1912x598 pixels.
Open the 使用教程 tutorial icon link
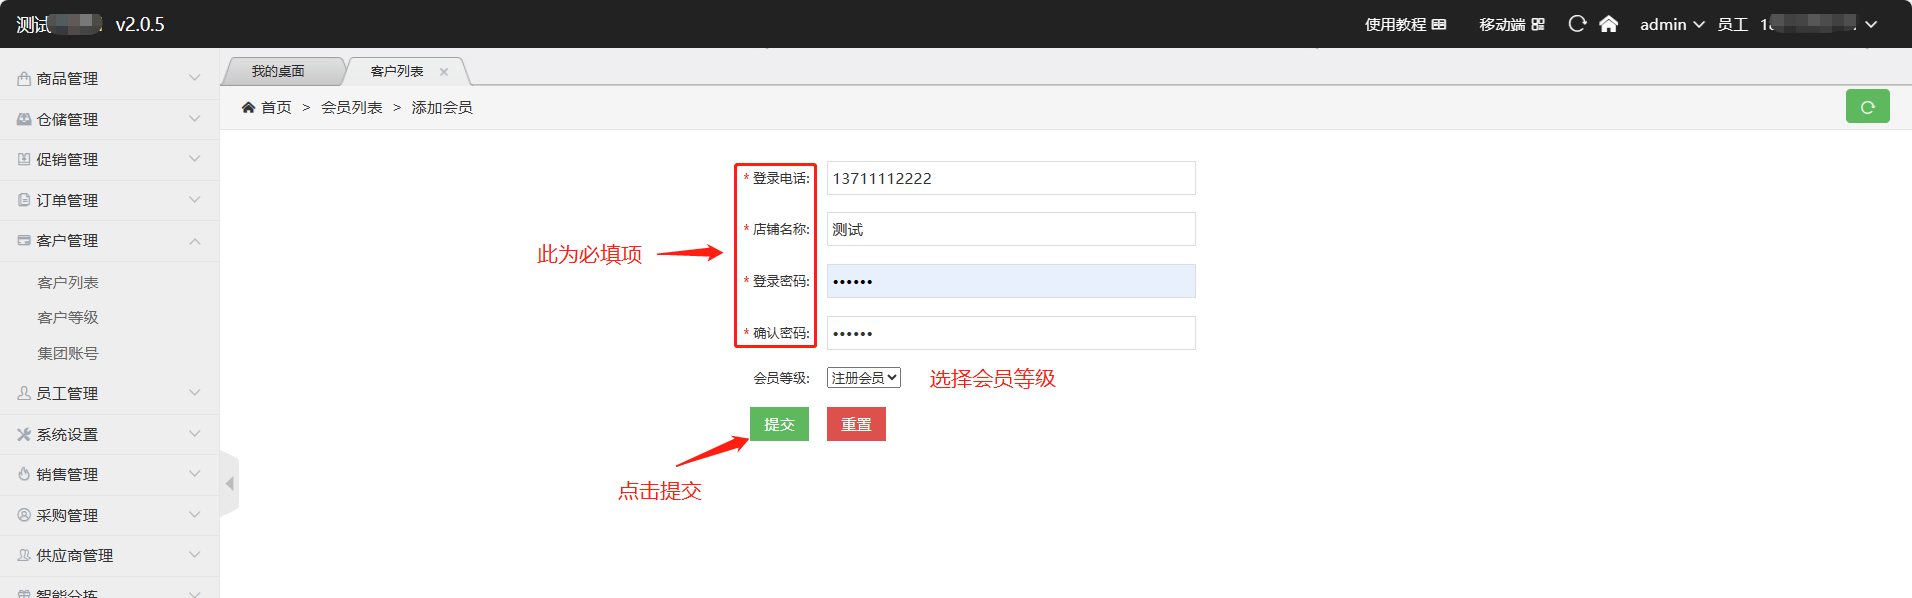point(1439,24)
